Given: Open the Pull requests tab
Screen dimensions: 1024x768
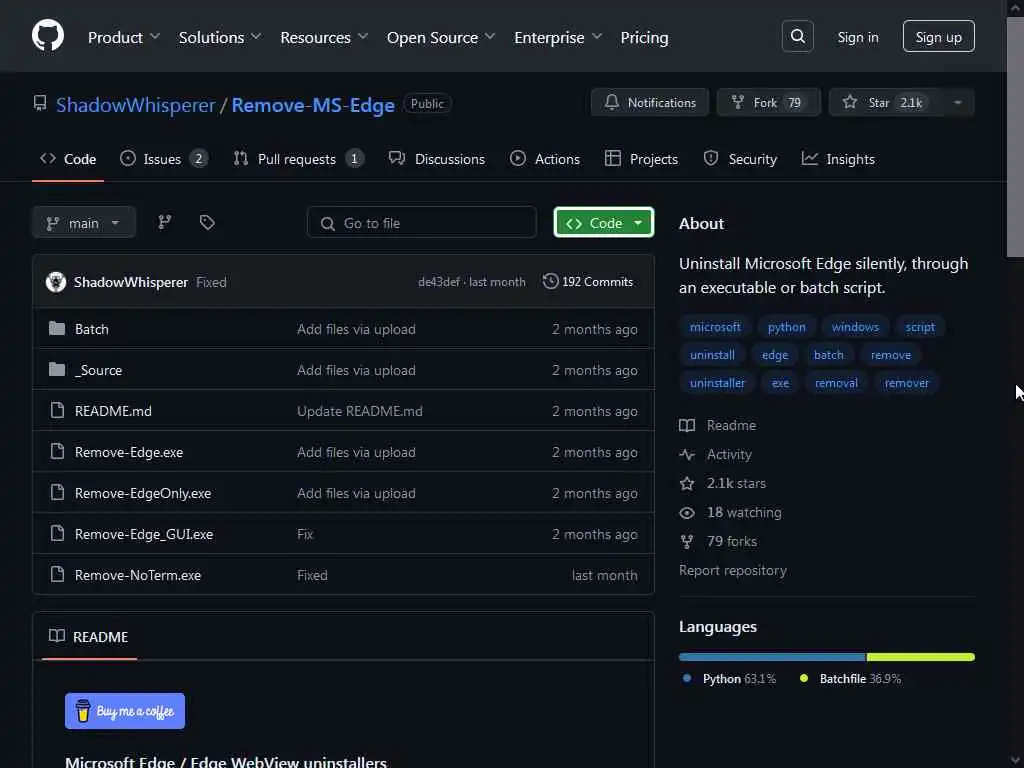Looking at the screenshot, I should click(298, 159).
